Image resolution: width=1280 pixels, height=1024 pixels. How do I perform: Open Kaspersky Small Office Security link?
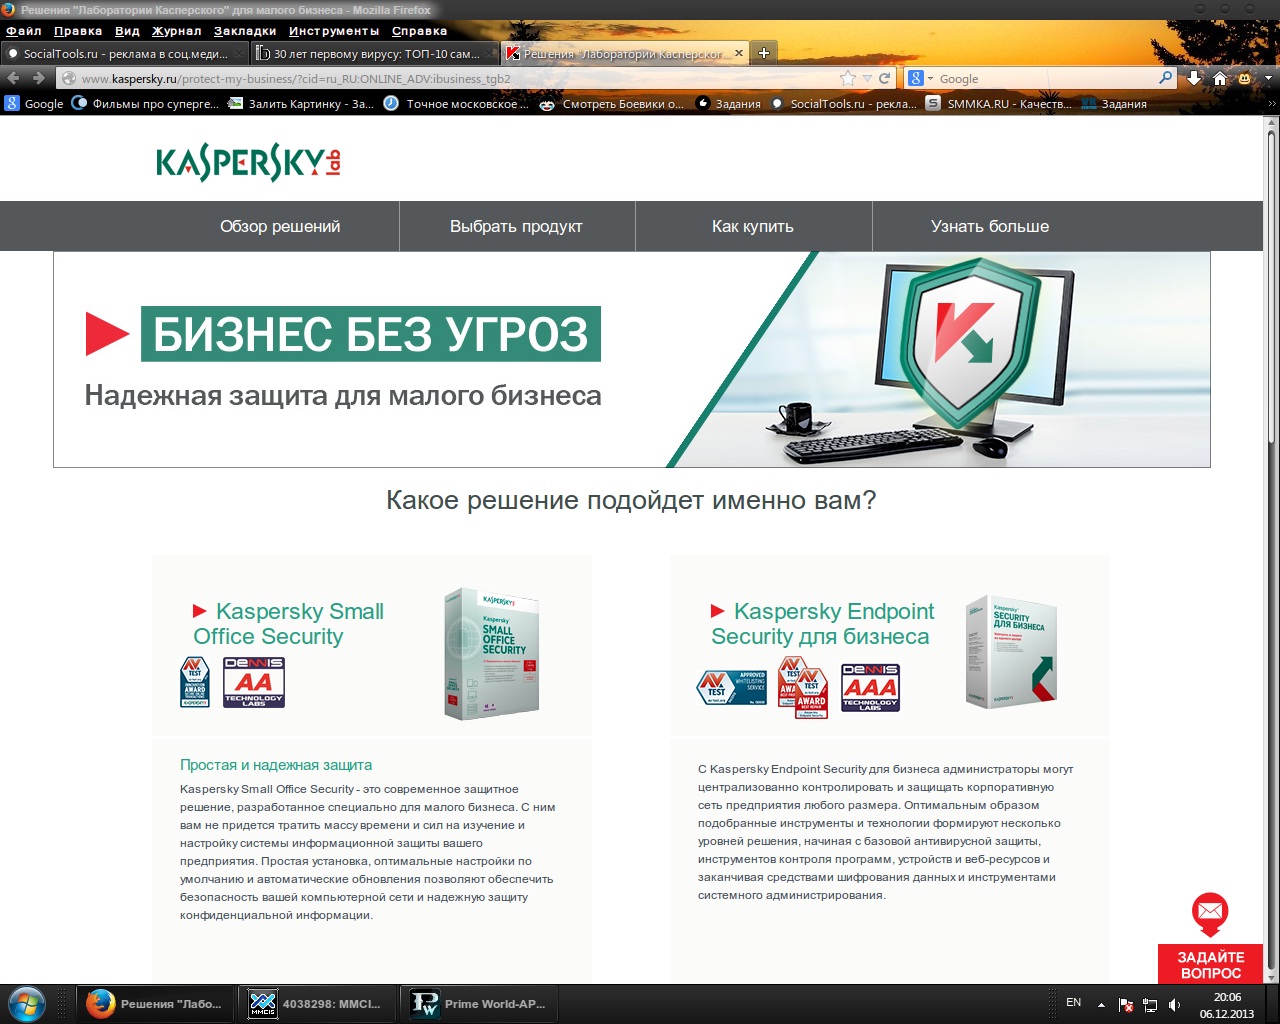pyautogui.click(x=288, y=624)
